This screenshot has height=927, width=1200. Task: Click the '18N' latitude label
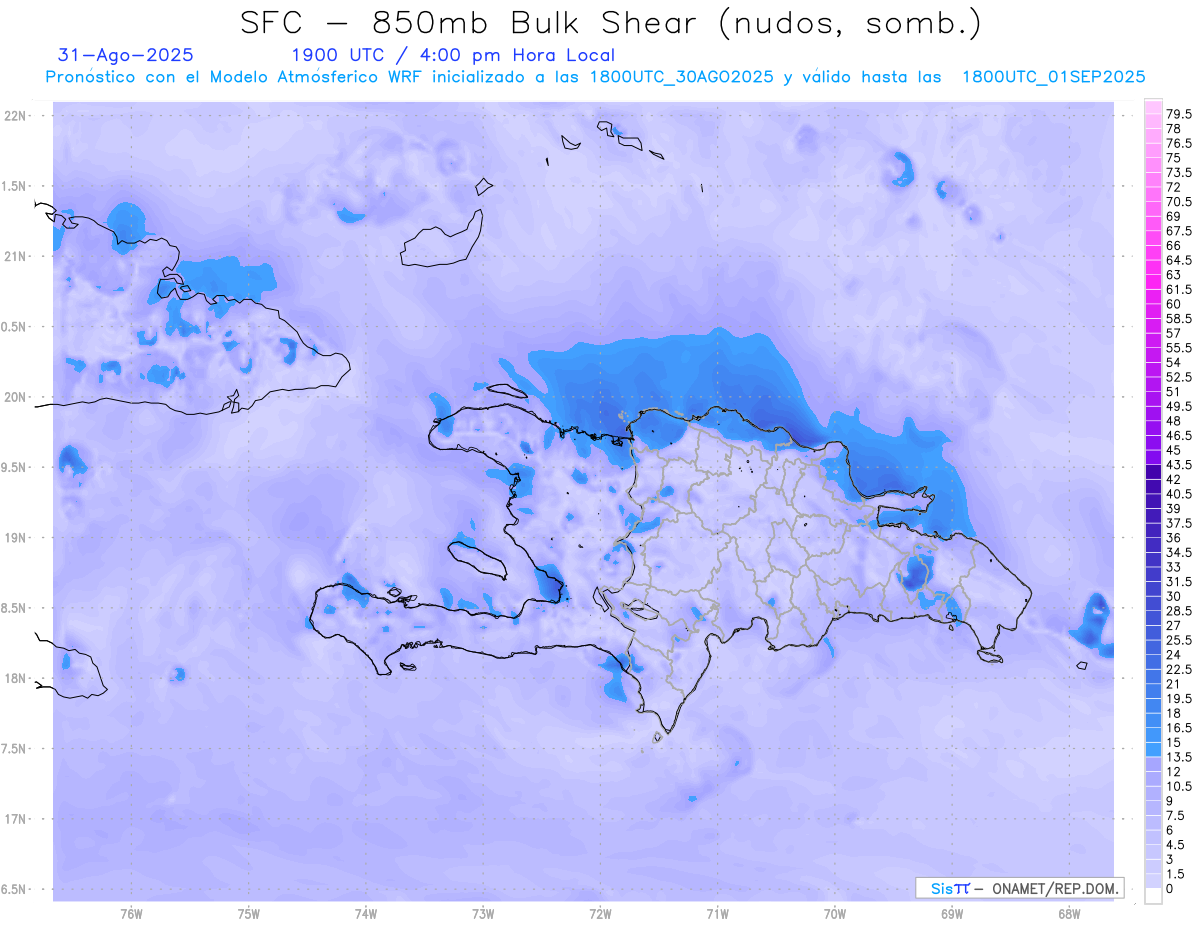[x=17, y=678]
